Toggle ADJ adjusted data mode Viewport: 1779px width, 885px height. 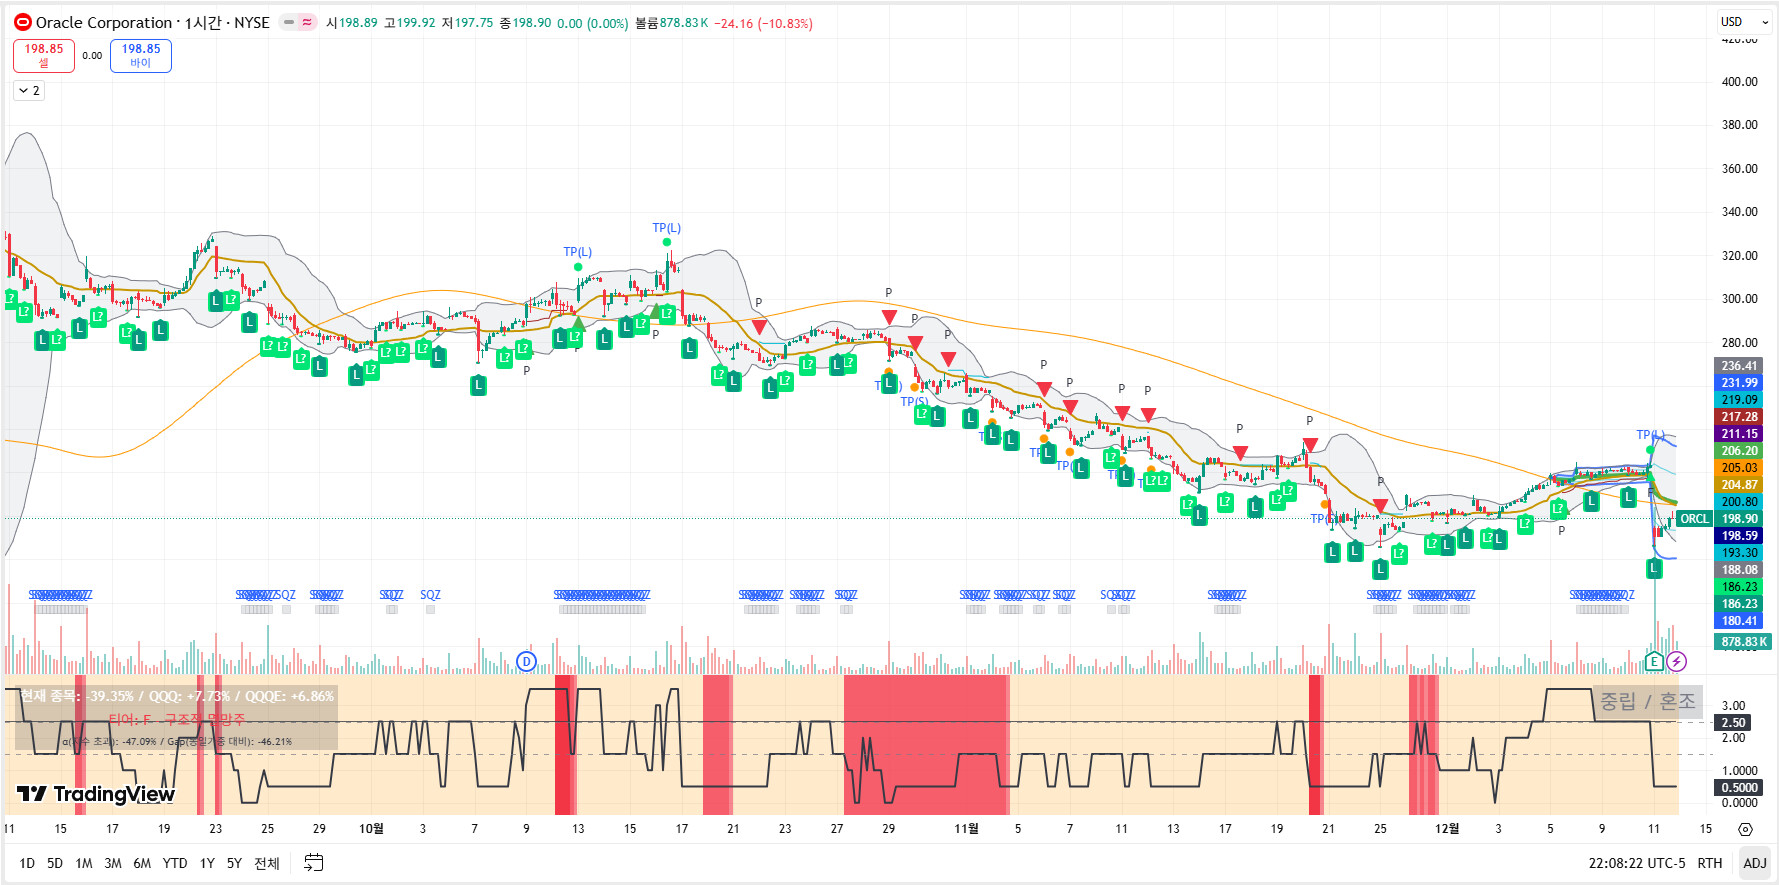tap(1754, 863)
